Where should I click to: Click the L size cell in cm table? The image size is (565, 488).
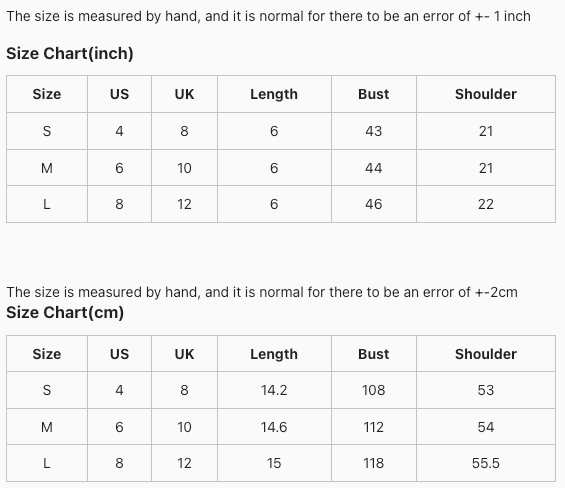coord(47,463)
